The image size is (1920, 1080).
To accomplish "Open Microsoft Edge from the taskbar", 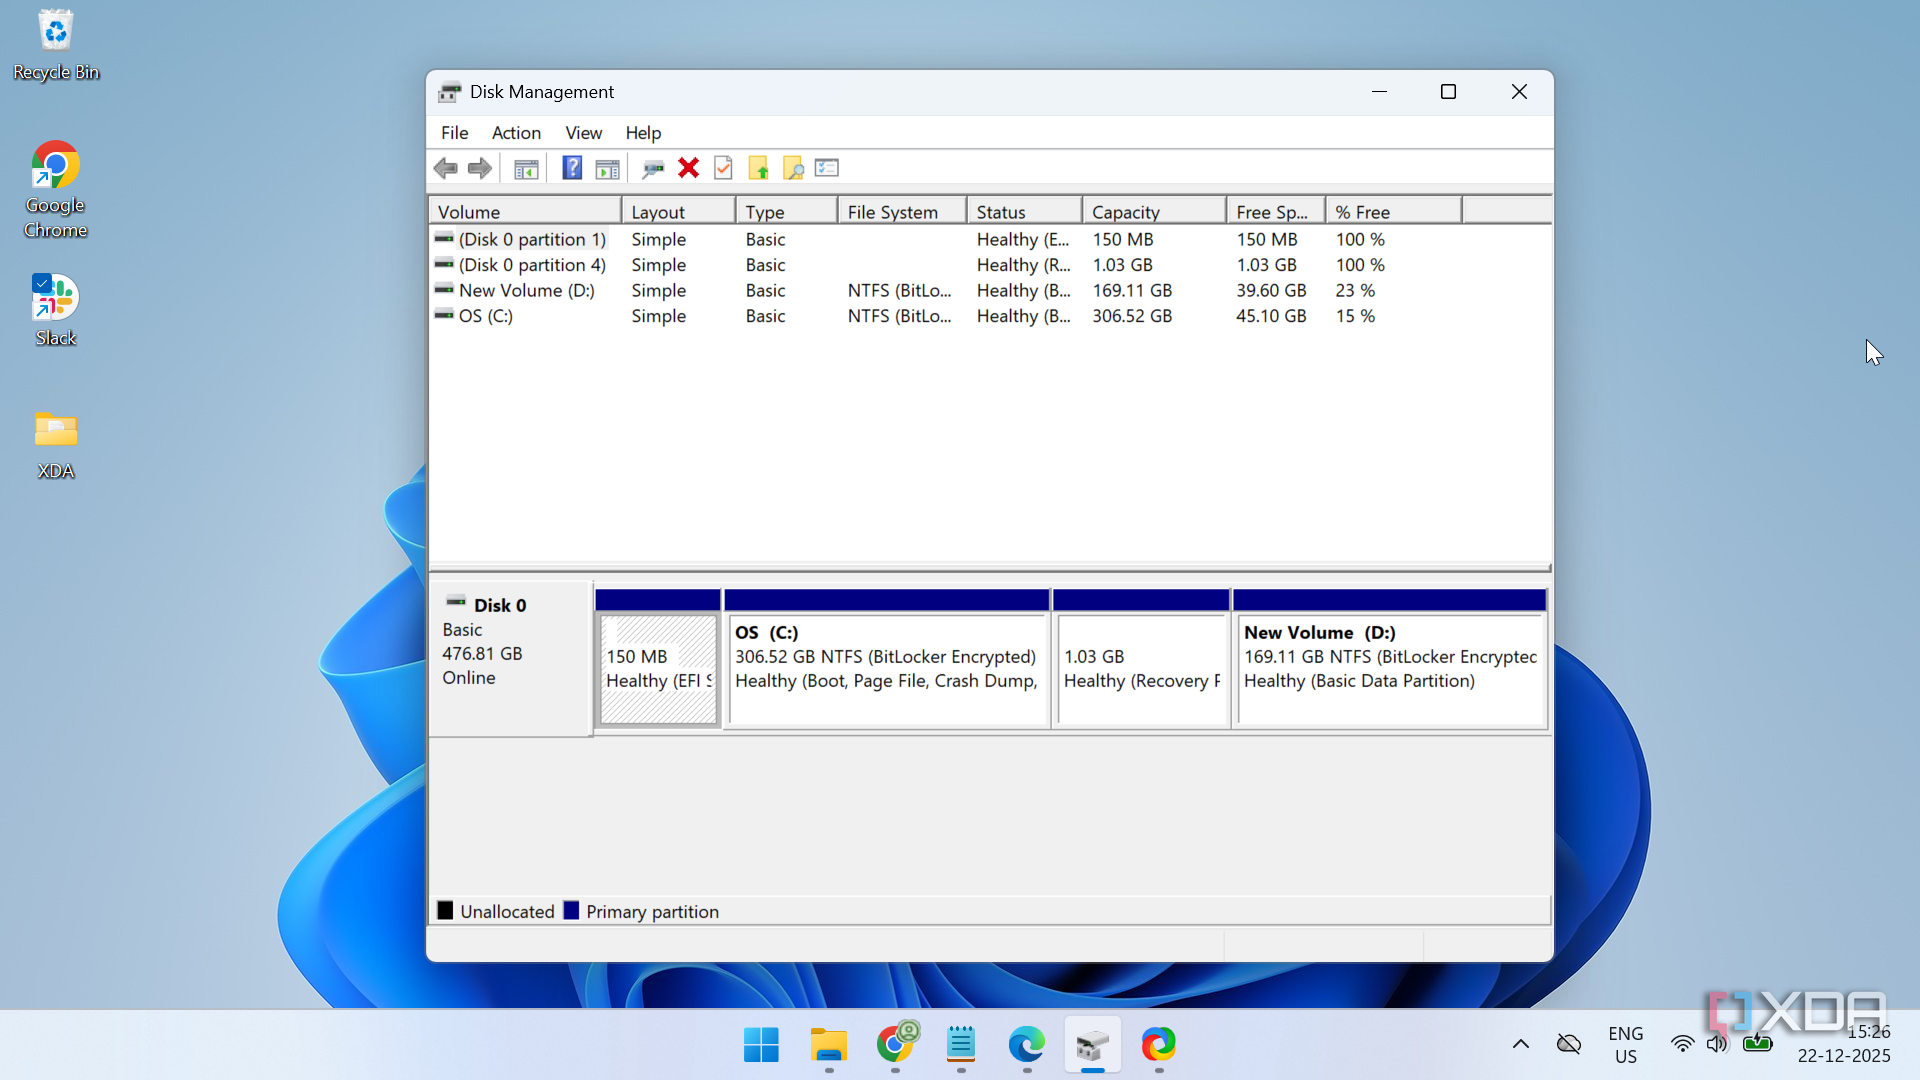I will click(x=1027, y=1045).
